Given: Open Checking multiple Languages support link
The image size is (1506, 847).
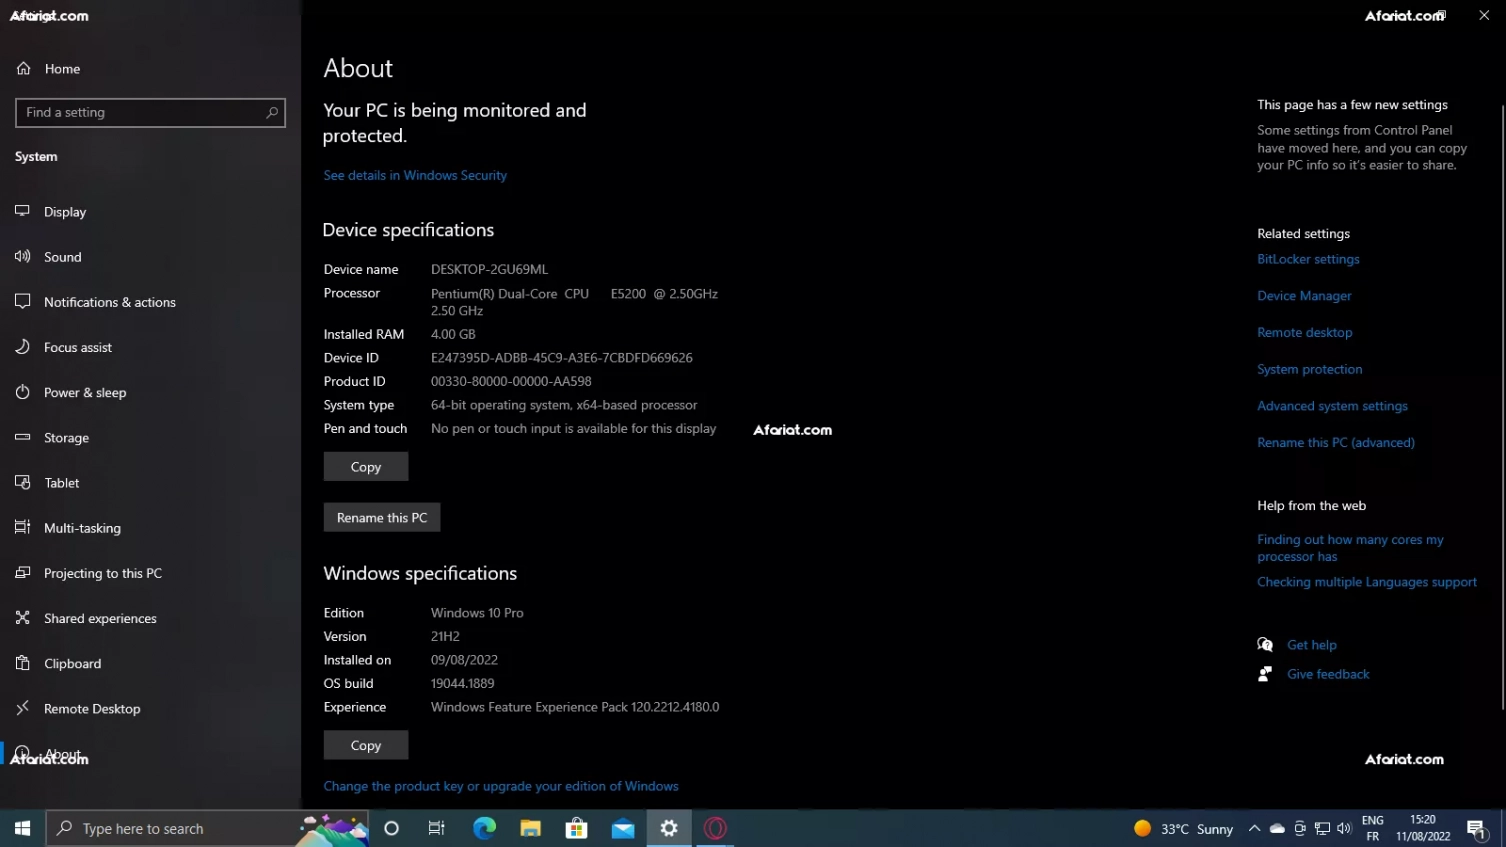Looking at the screenshot, I should [1366, 582].
